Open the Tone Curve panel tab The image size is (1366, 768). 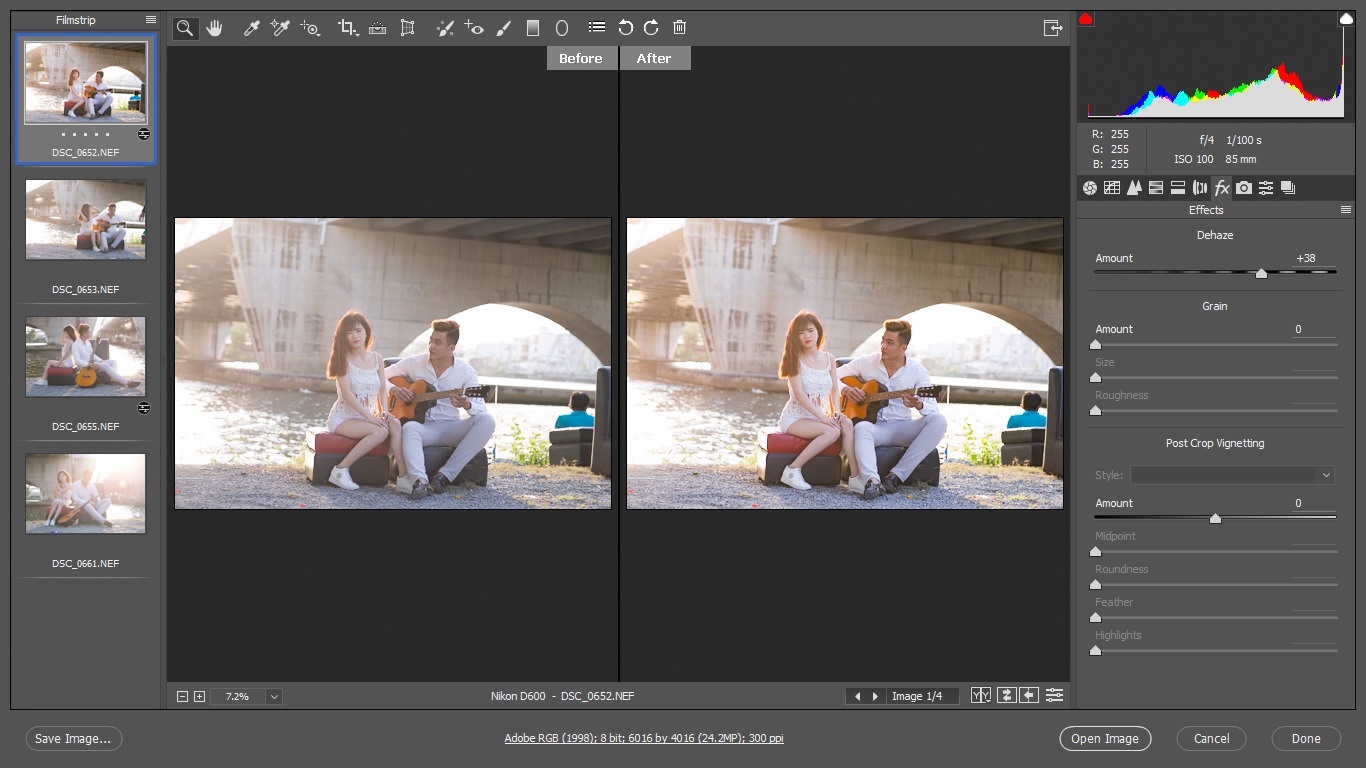(1112, 188)
